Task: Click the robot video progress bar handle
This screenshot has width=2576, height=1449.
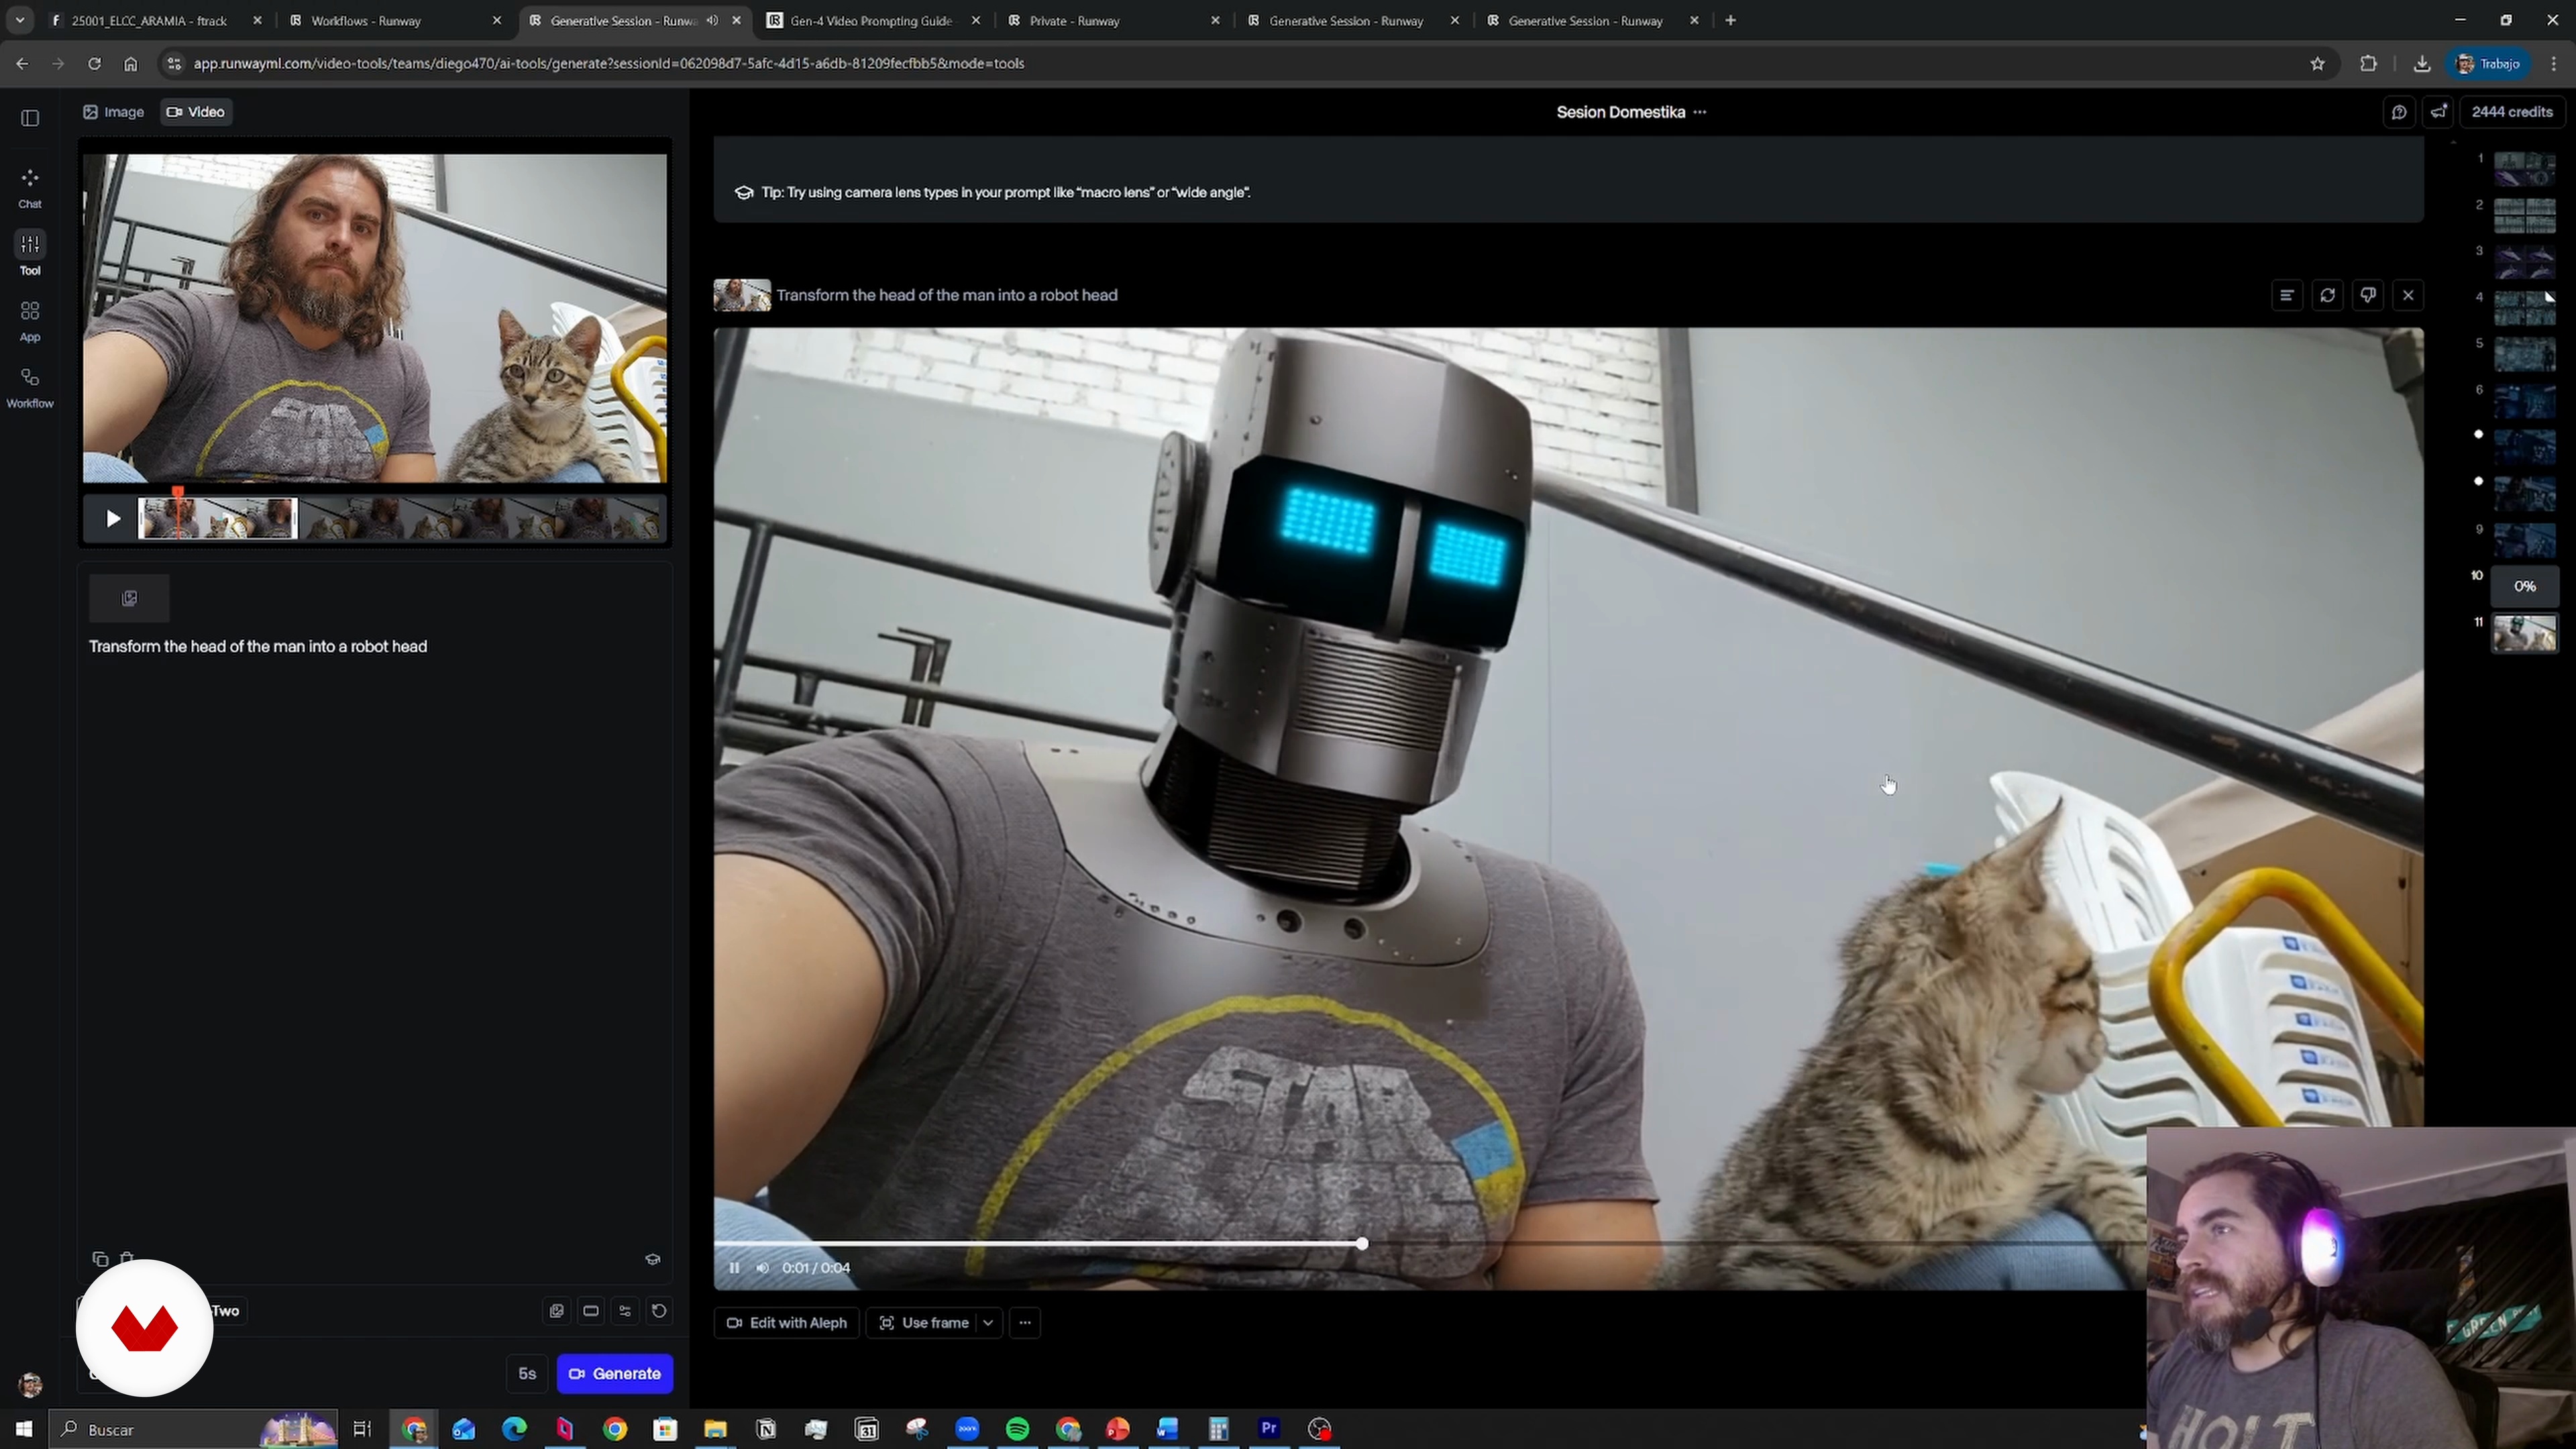Action: coord(1362,1244)
